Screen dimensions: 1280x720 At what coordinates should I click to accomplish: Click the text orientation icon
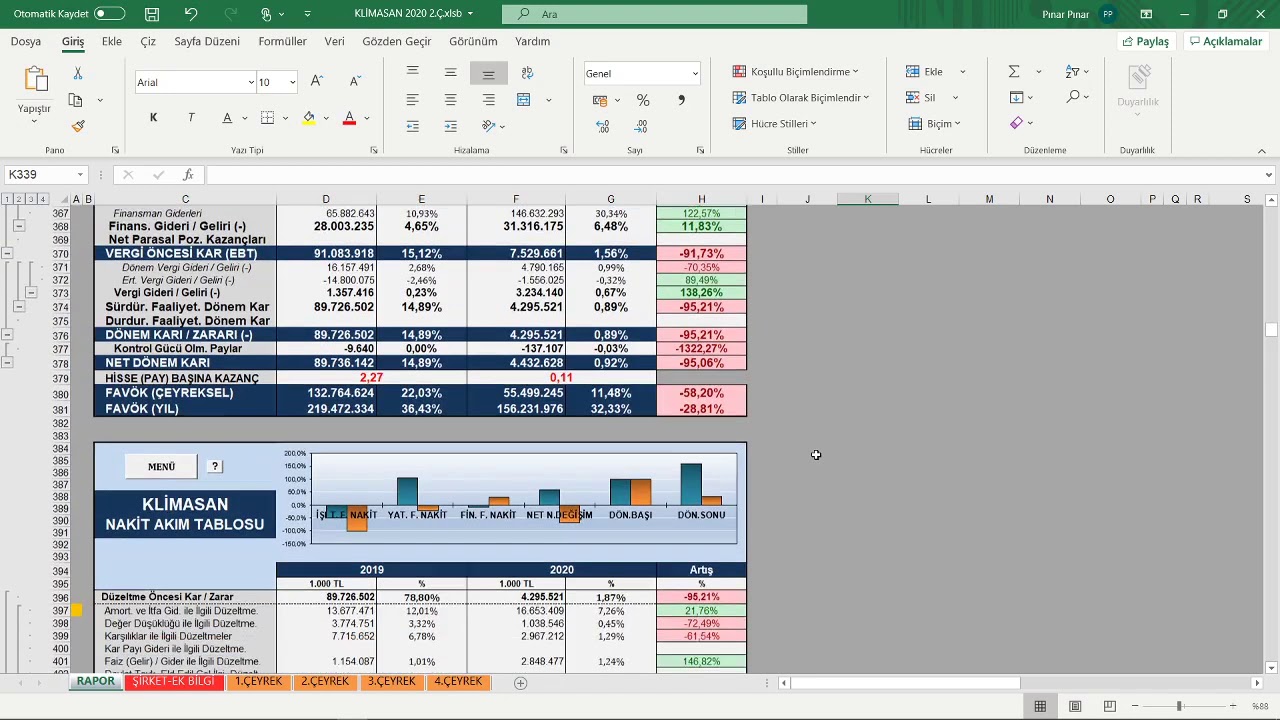[x=488, y=126]
